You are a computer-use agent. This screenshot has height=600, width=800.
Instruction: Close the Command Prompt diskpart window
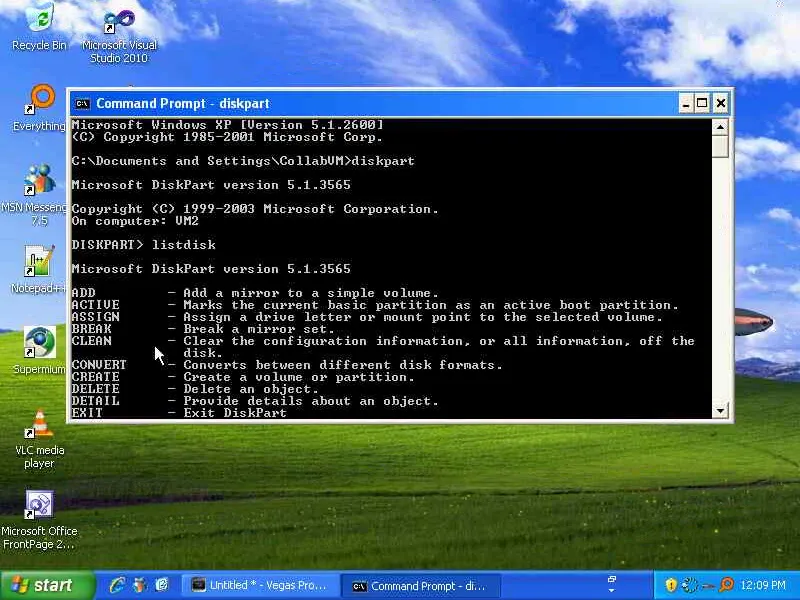720,104
